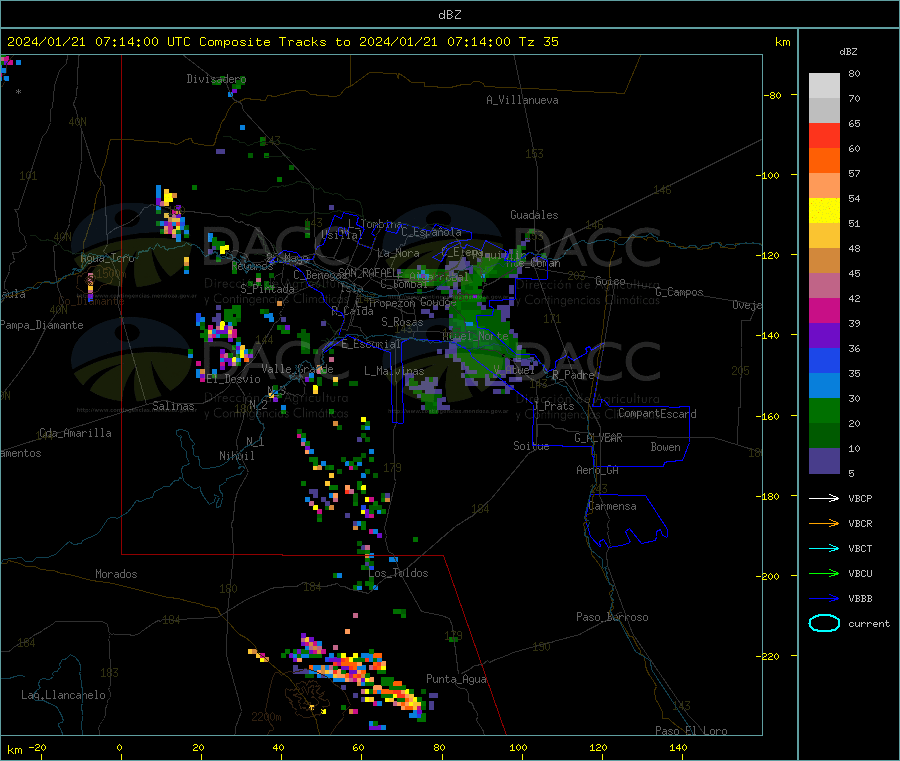Click the 'Salinas' map label
Image resolution: width=900 pixels, height=761 pixels.
pyautogui.click(x=173, y=406)
